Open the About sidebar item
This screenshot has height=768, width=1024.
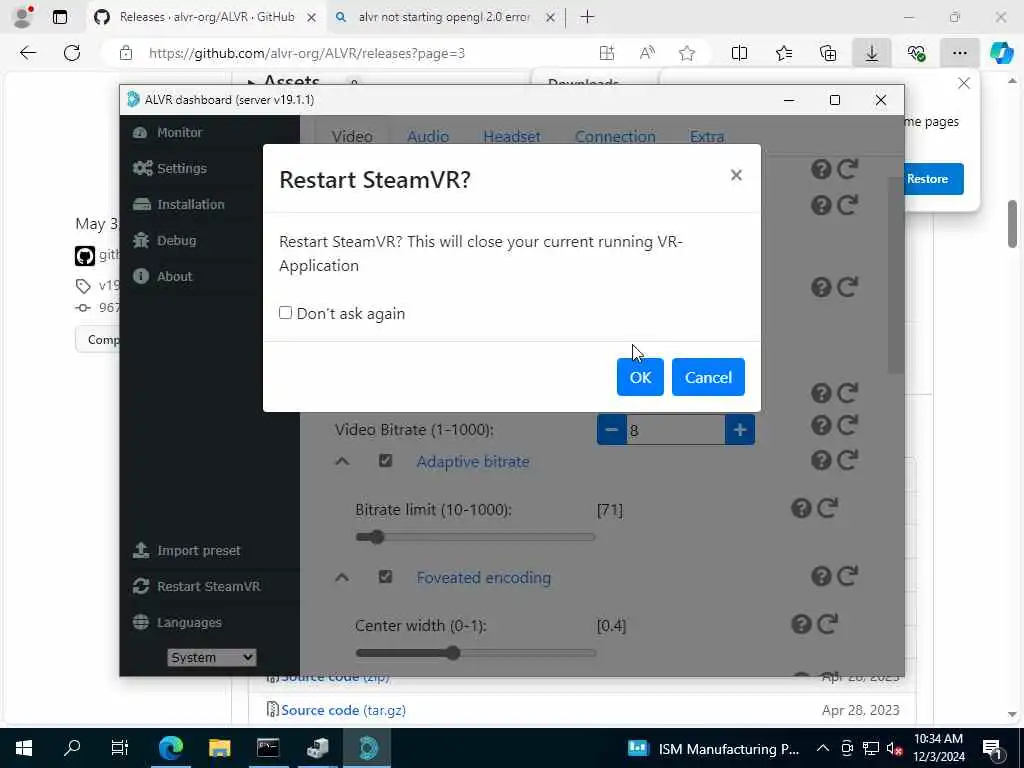[163, 276]
